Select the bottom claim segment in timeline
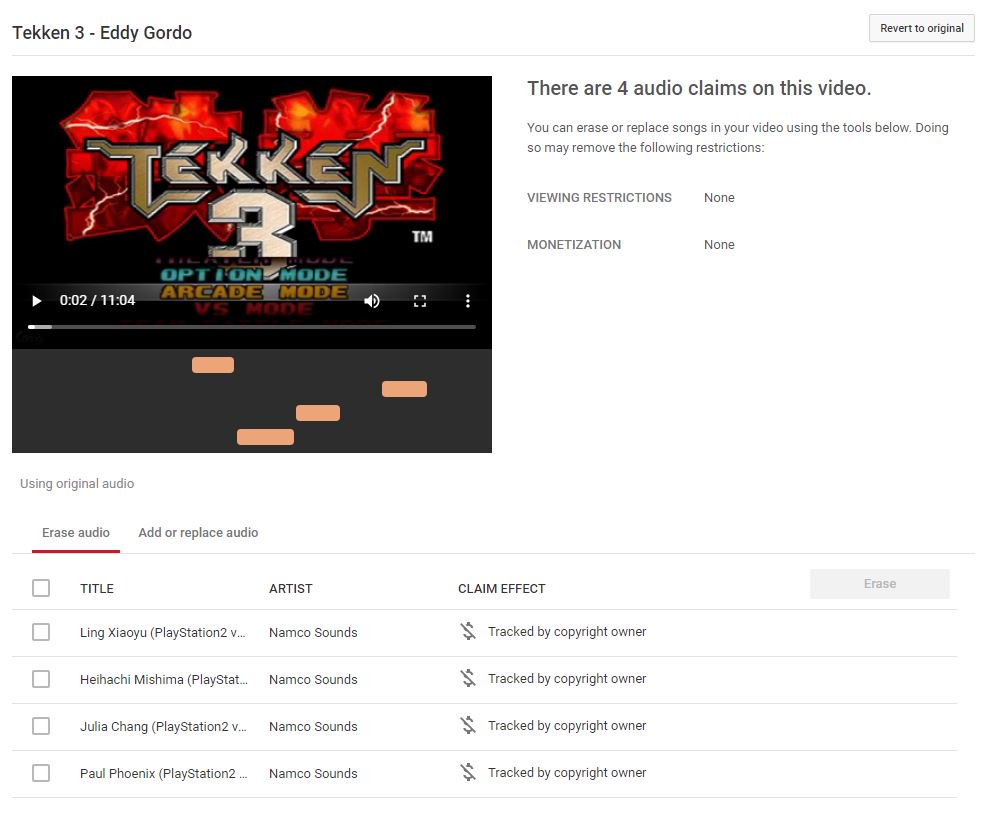Screen dimensions: 994x826 [x=265, y=437]
